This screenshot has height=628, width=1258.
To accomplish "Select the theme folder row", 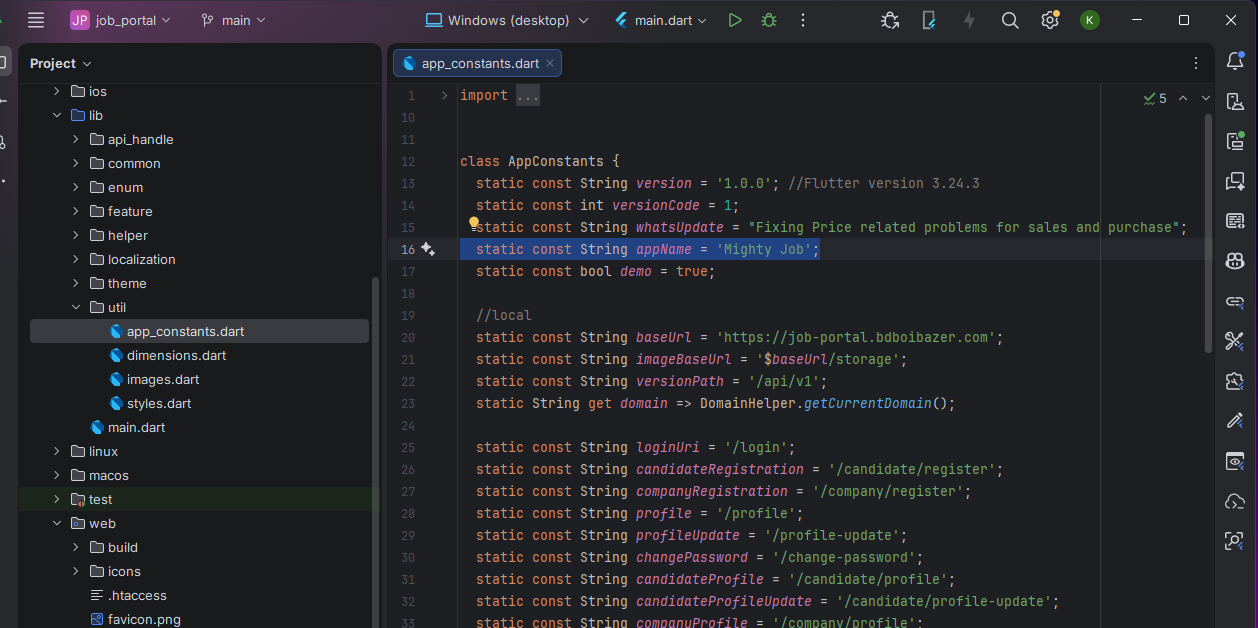I will (x=199, y=283).
